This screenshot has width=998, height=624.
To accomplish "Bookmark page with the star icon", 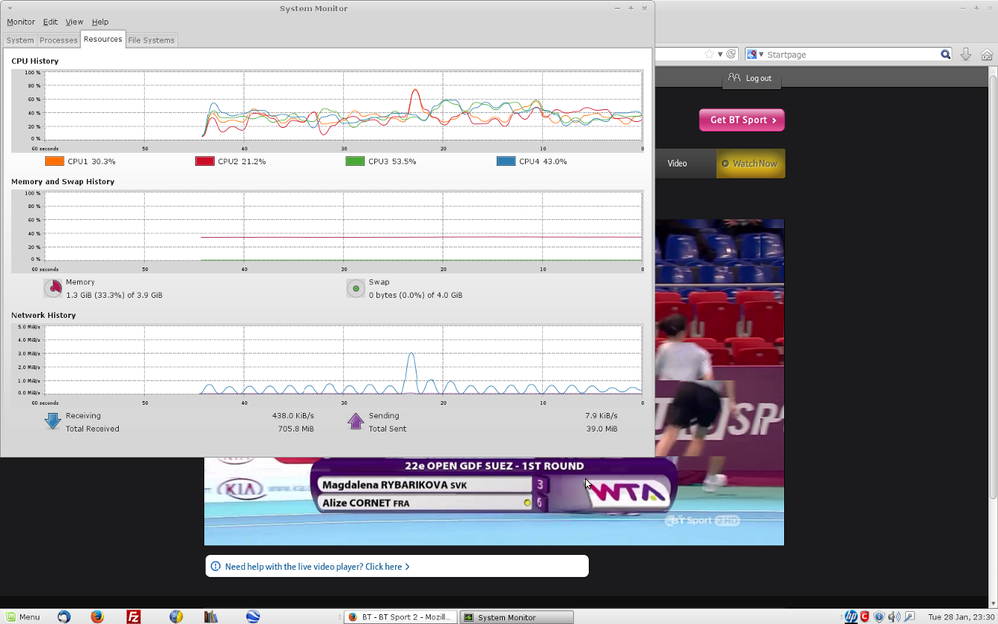I will [x=709, y=55].
